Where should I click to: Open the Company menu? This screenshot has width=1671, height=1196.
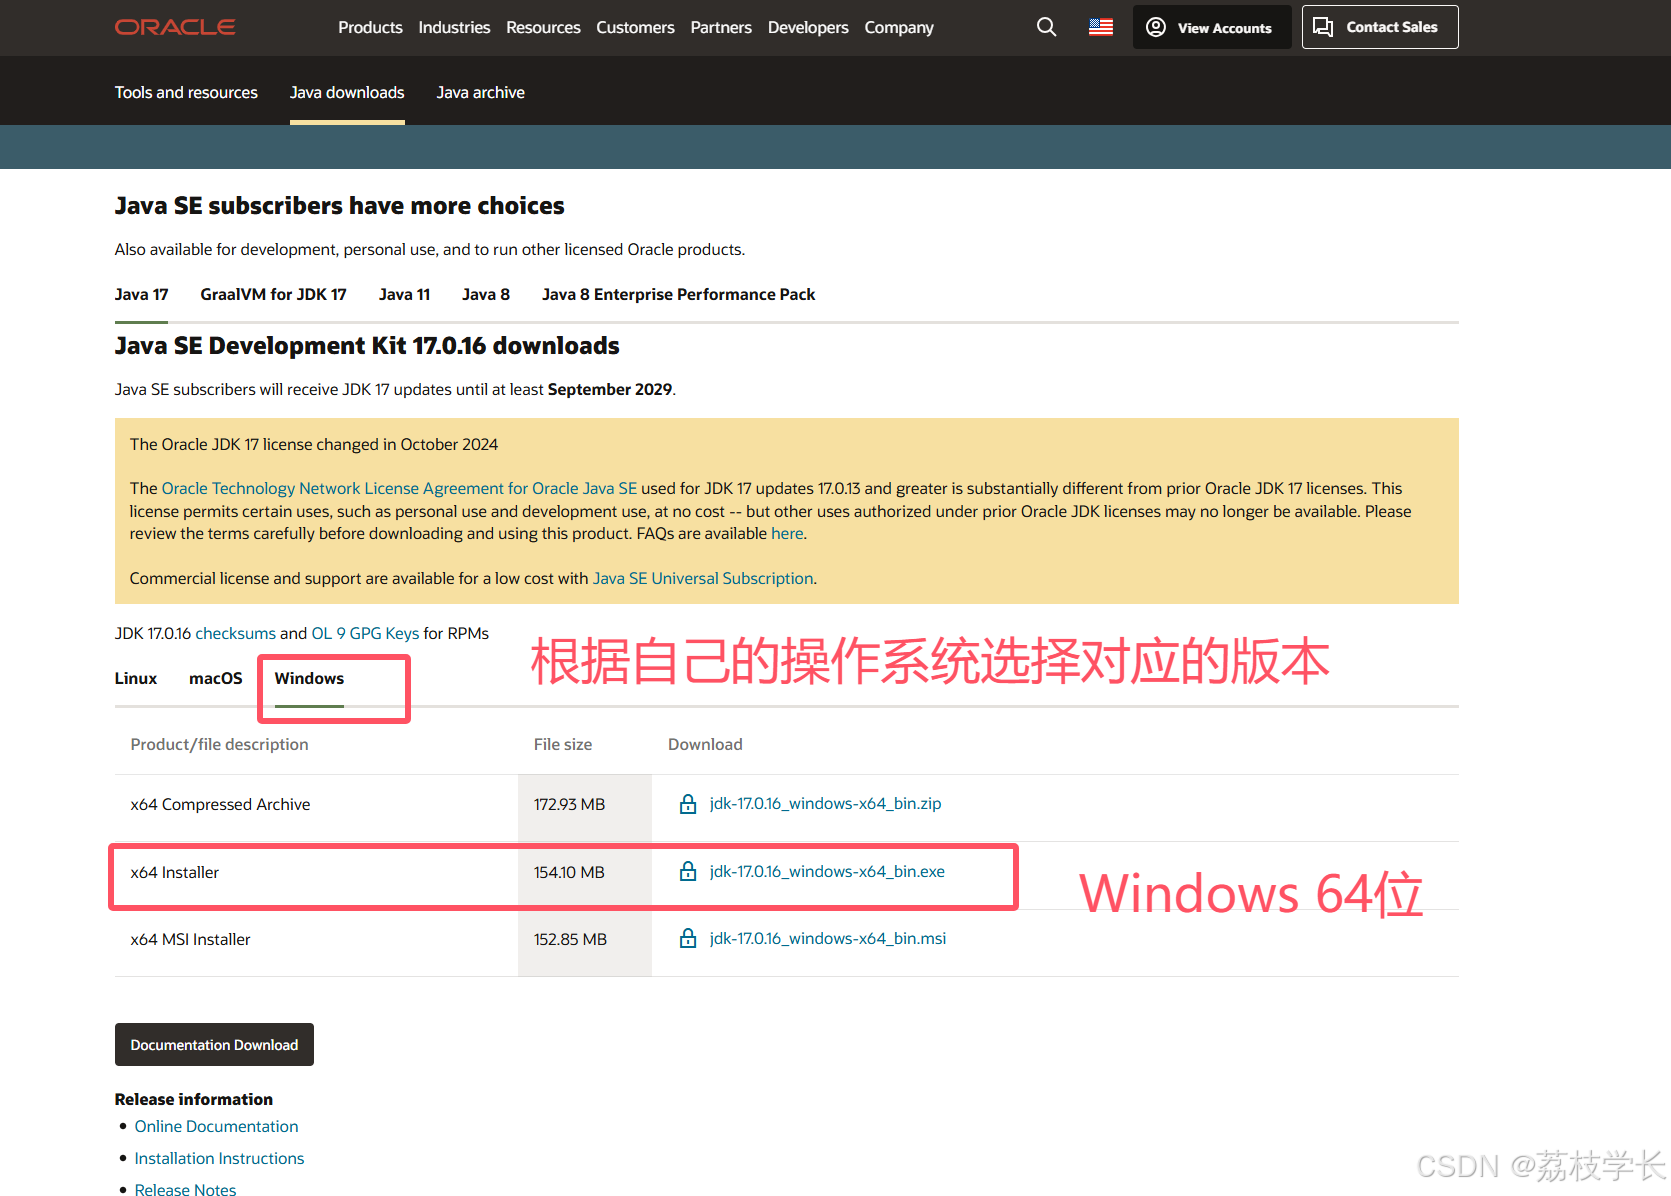click(899, 27)
